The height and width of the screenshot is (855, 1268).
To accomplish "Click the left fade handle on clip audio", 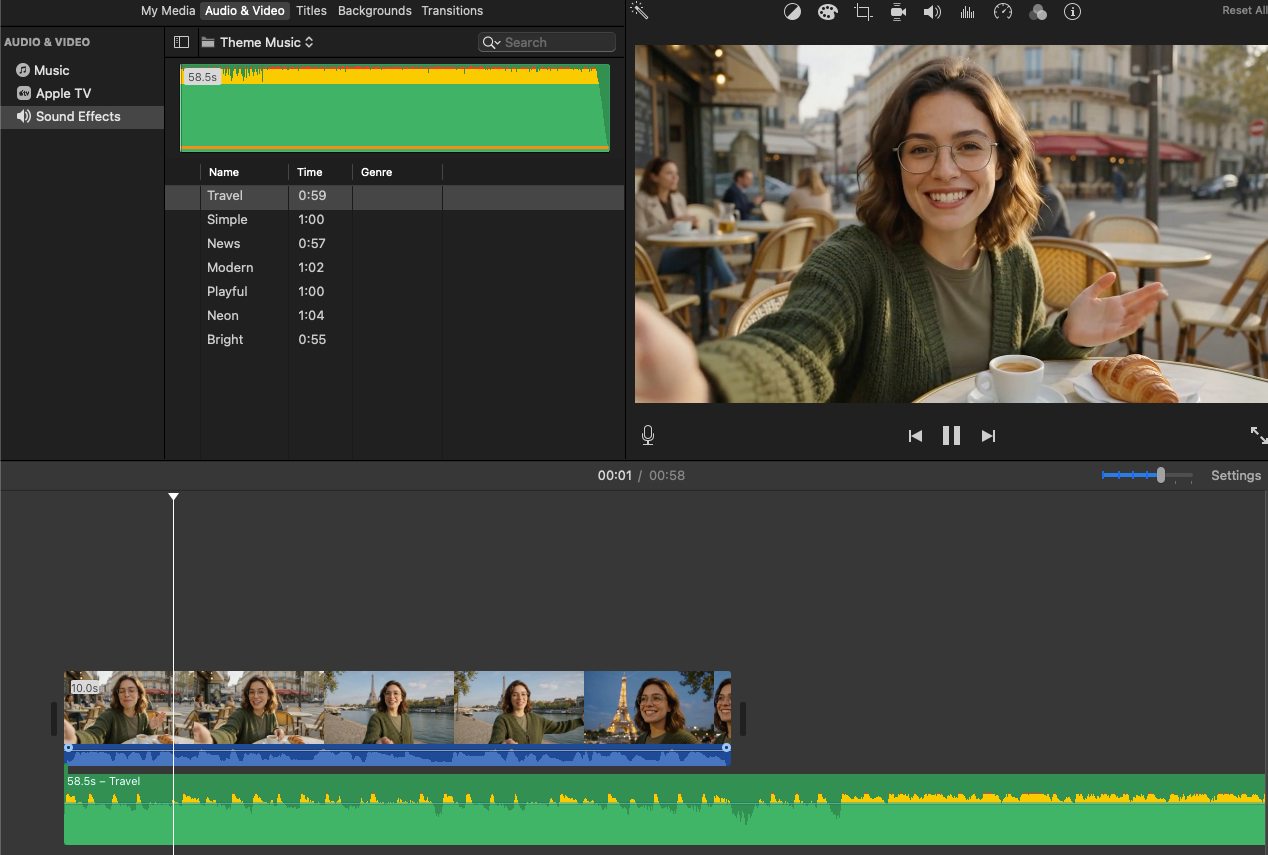I will pos(68,748).
